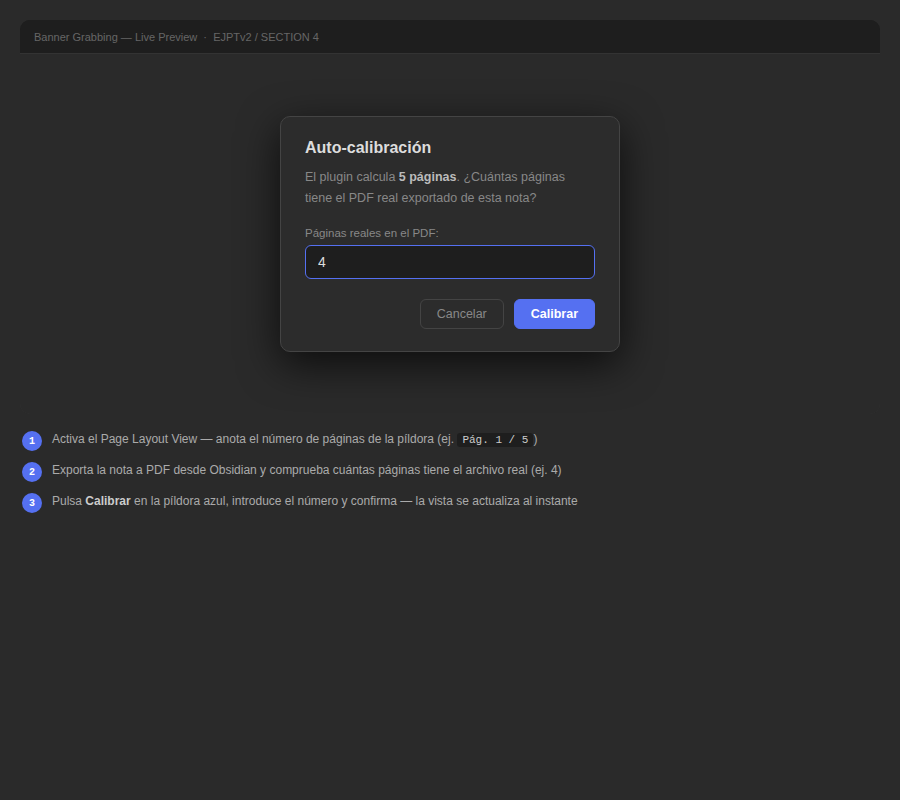Click the value '4' inside the input
This screenshot has height=800, width=900.
point(322,262)
